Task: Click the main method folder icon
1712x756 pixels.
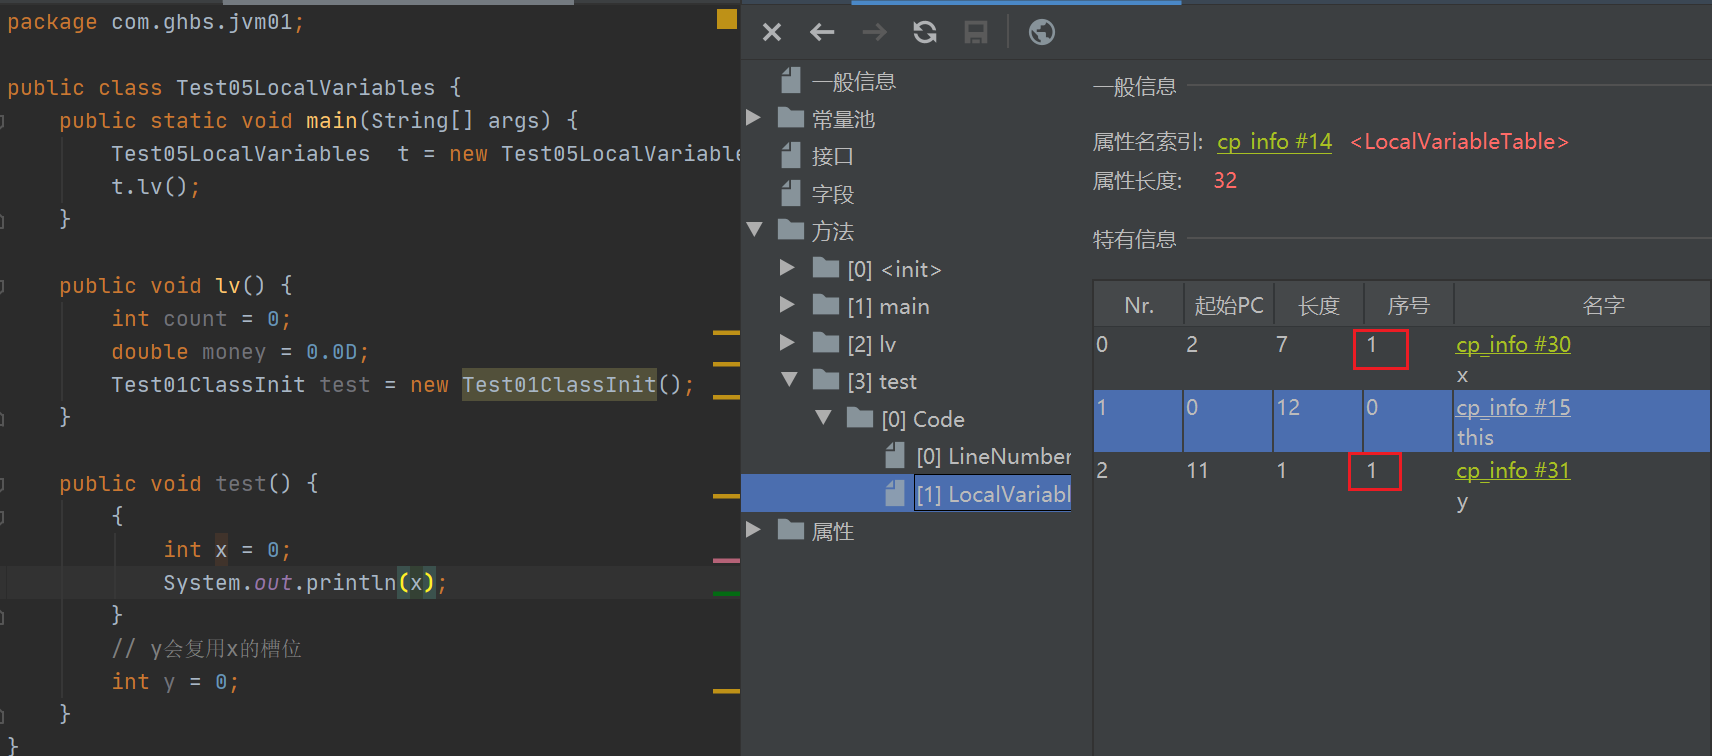Action: [826, 305]
